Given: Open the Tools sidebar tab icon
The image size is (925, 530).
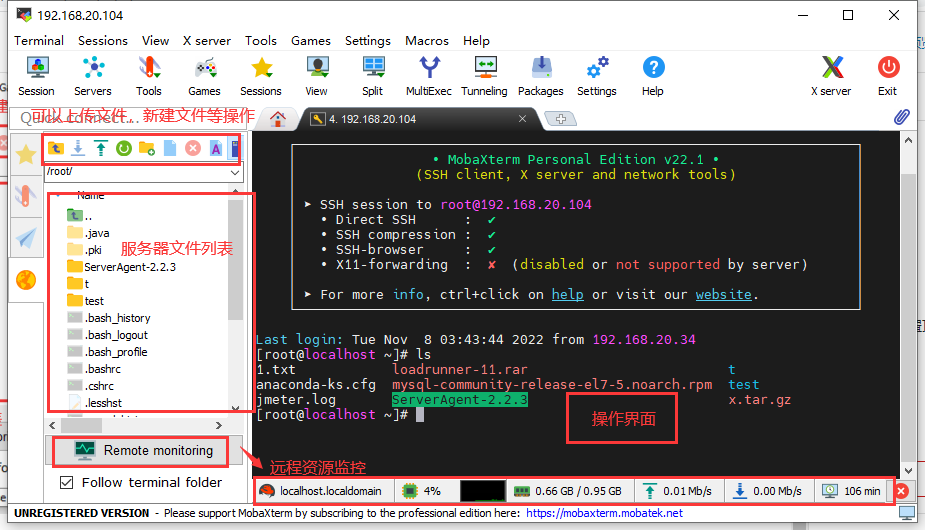Looking at the screenshot, I should click(26, 196).
